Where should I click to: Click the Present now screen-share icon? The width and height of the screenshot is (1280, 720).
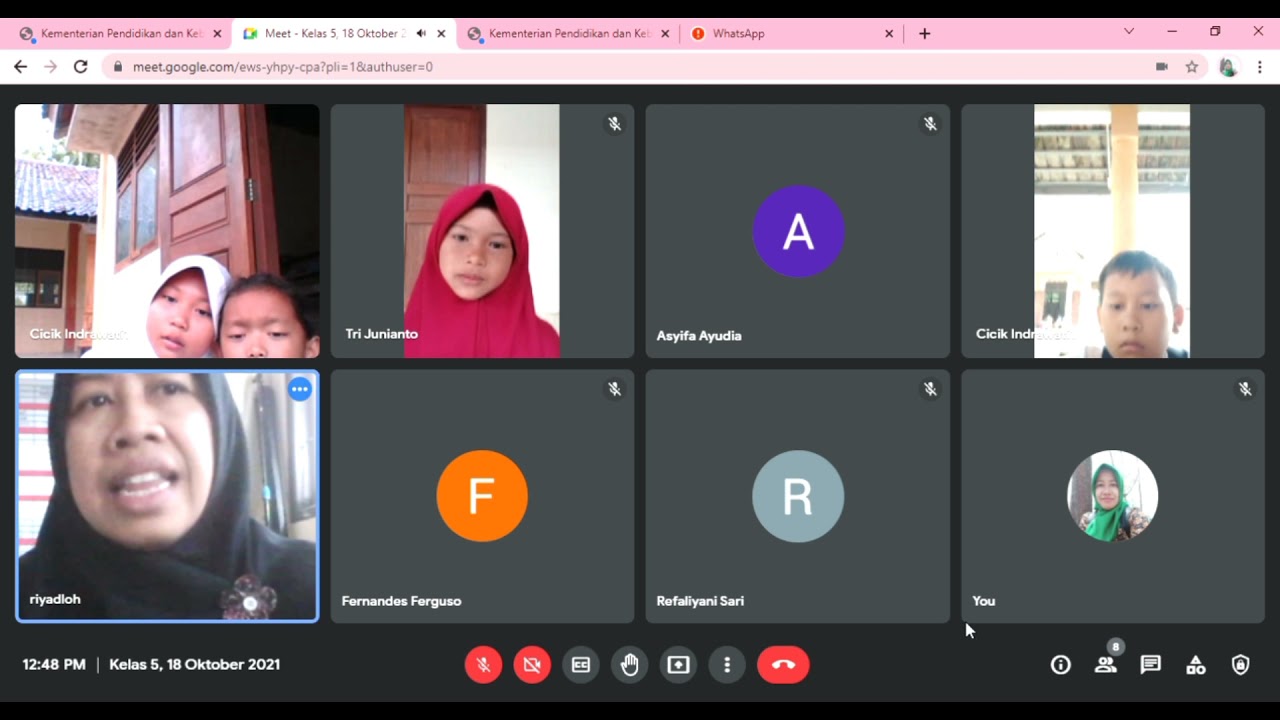(679, 665)
